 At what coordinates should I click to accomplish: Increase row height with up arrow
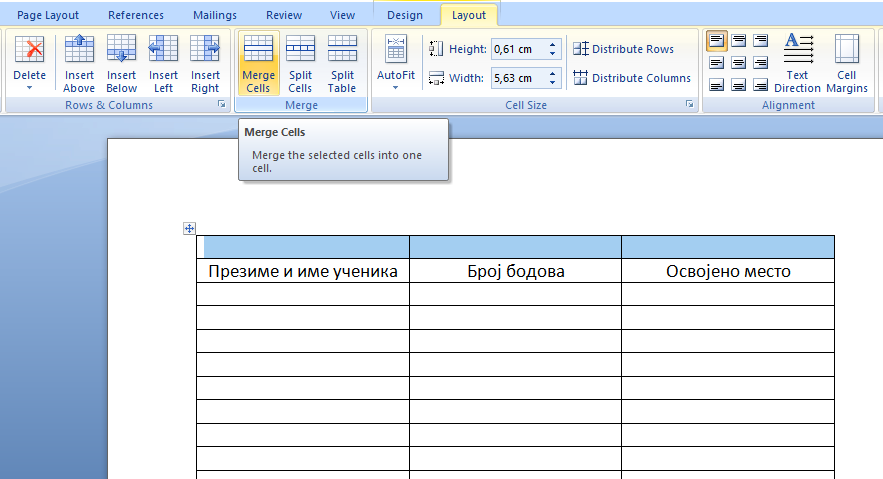pyautogui.click(x=552, y=45)
